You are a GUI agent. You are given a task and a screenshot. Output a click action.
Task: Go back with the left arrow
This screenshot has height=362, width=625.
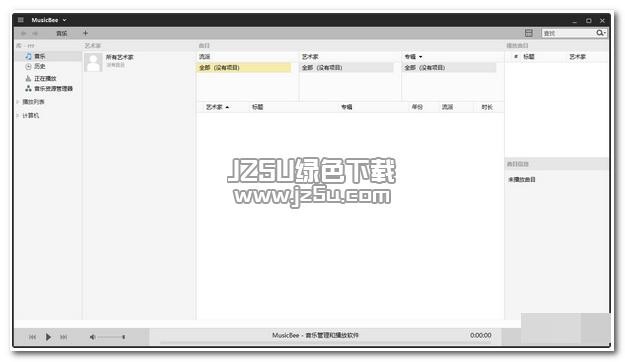[23, 33]
